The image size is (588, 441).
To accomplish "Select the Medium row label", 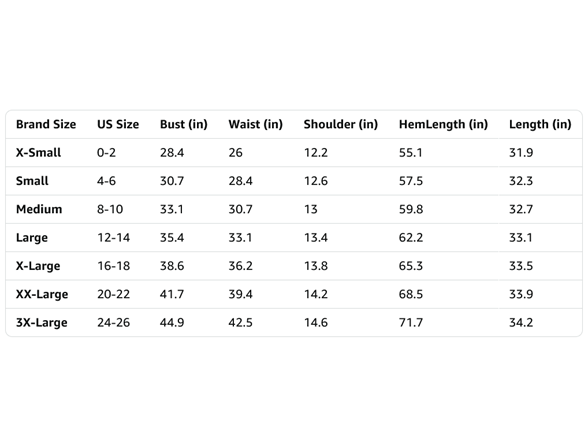I will coord(39,209).
